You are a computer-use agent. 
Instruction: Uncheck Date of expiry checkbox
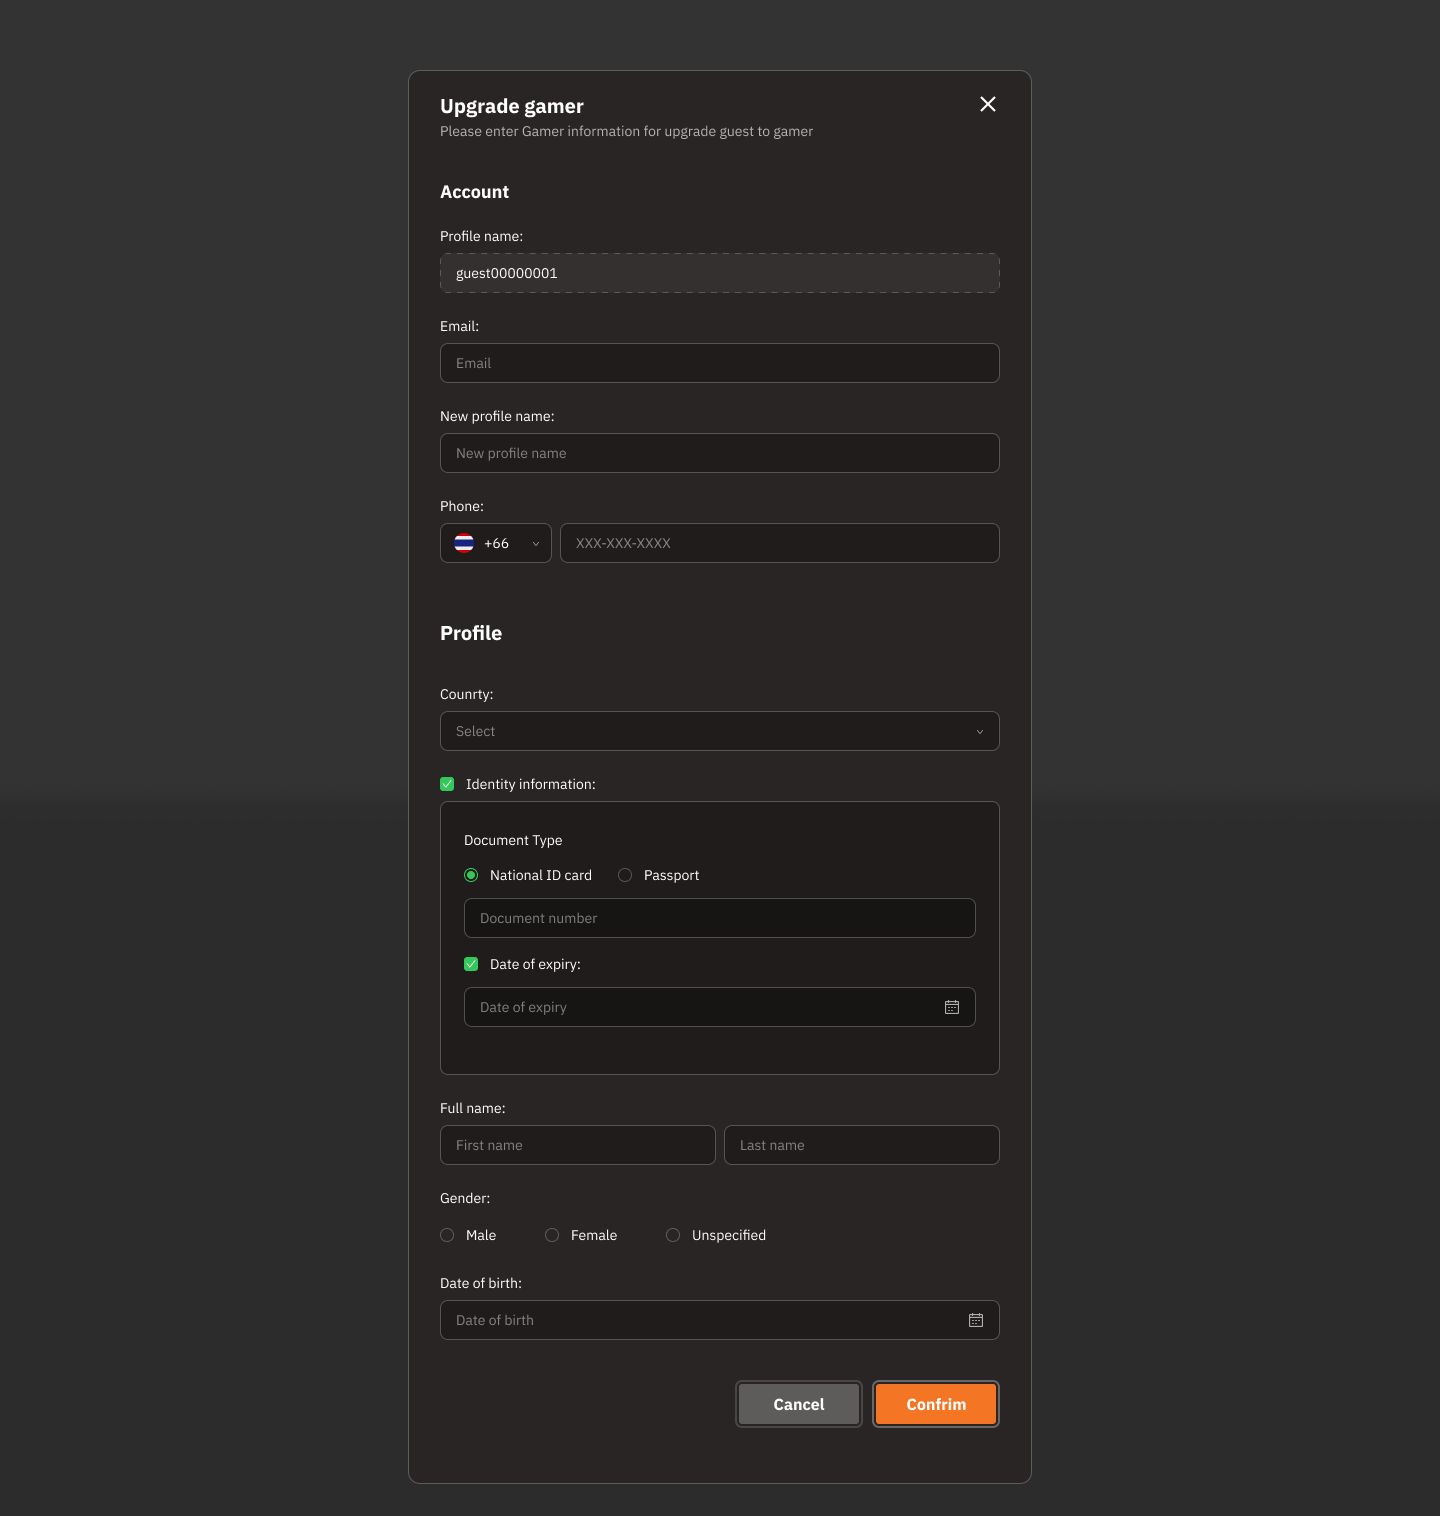tap(471, 964)
